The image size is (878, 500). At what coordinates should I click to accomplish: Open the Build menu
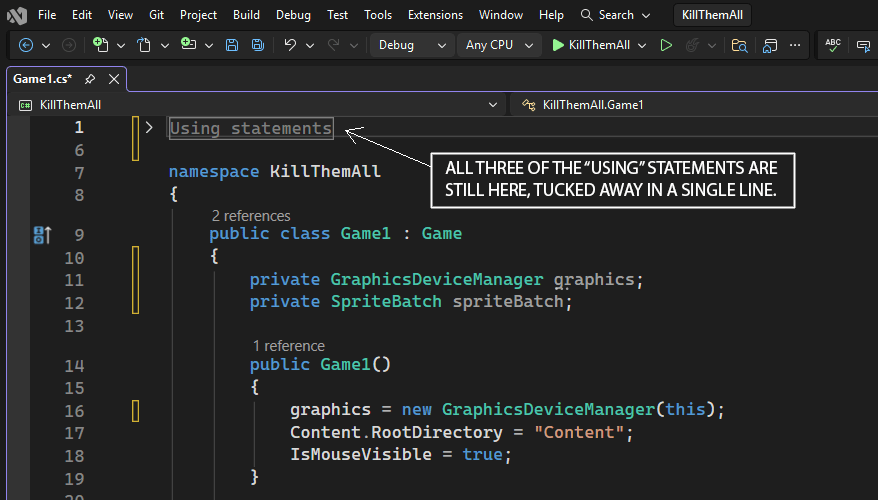click(246, 15)
